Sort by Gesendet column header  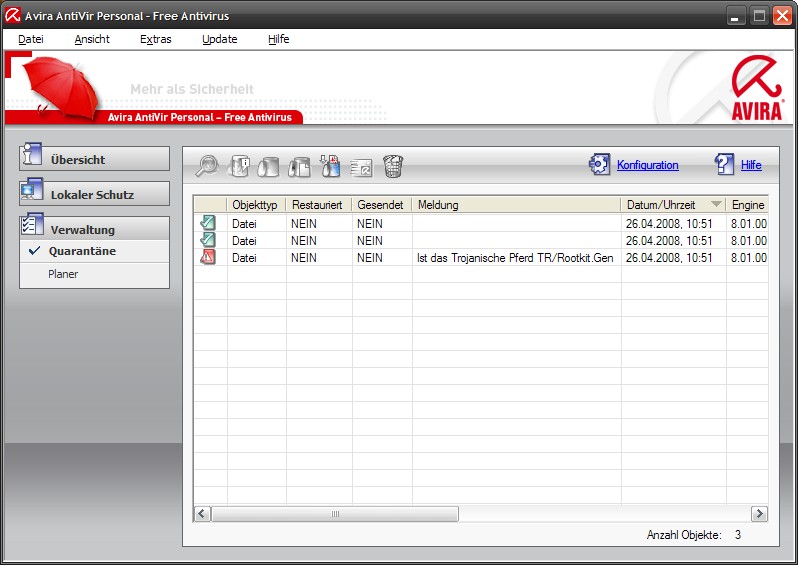(382, 205)
